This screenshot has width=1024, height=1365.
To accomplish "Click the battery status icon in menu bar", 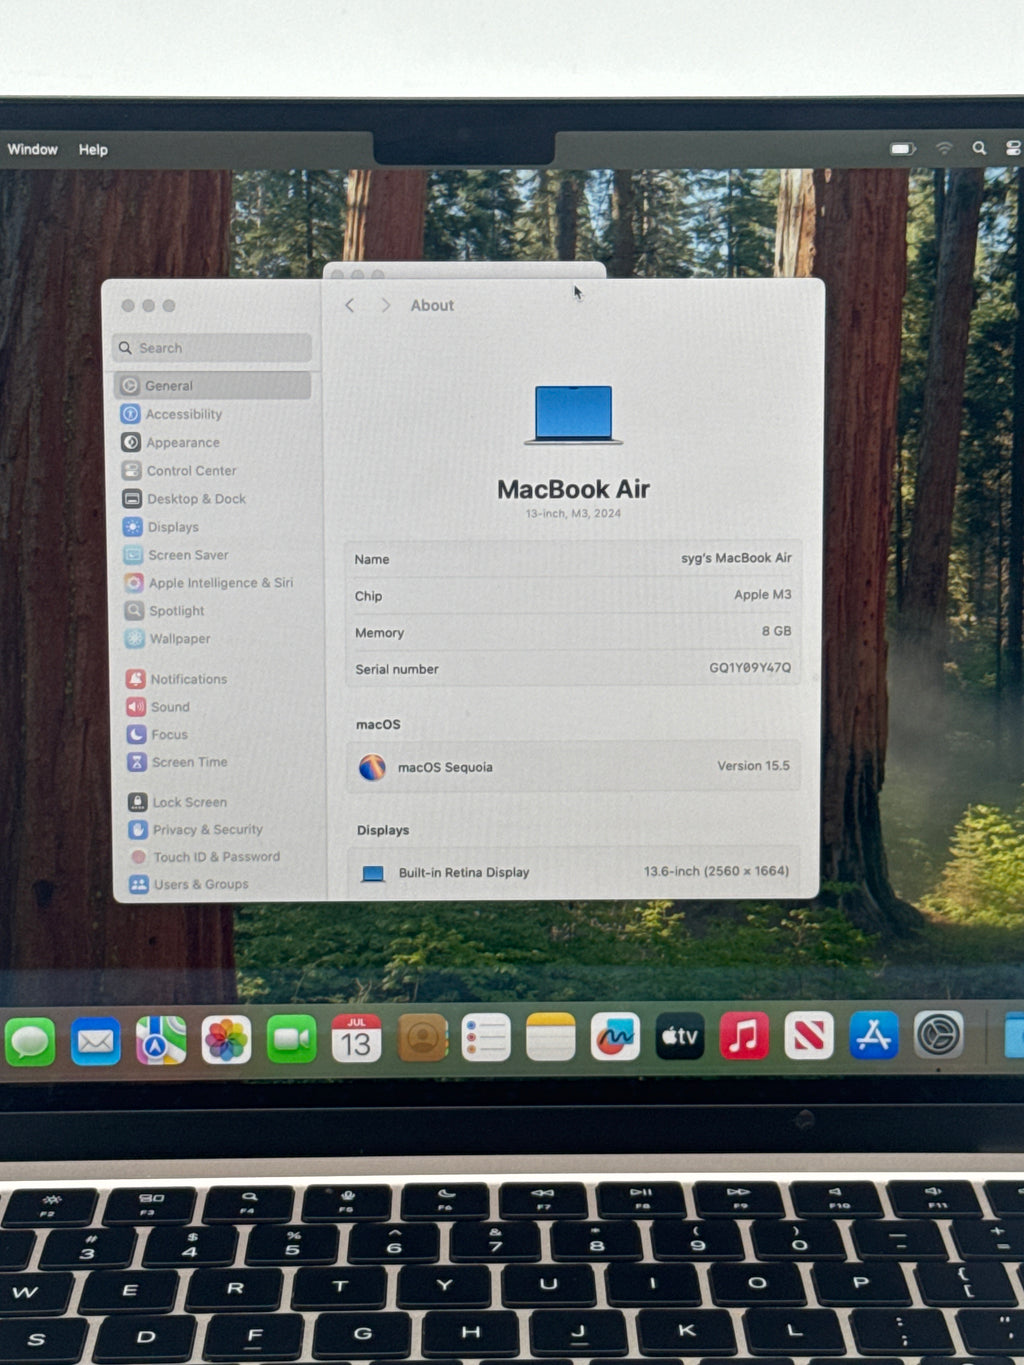I will point(903,148).
